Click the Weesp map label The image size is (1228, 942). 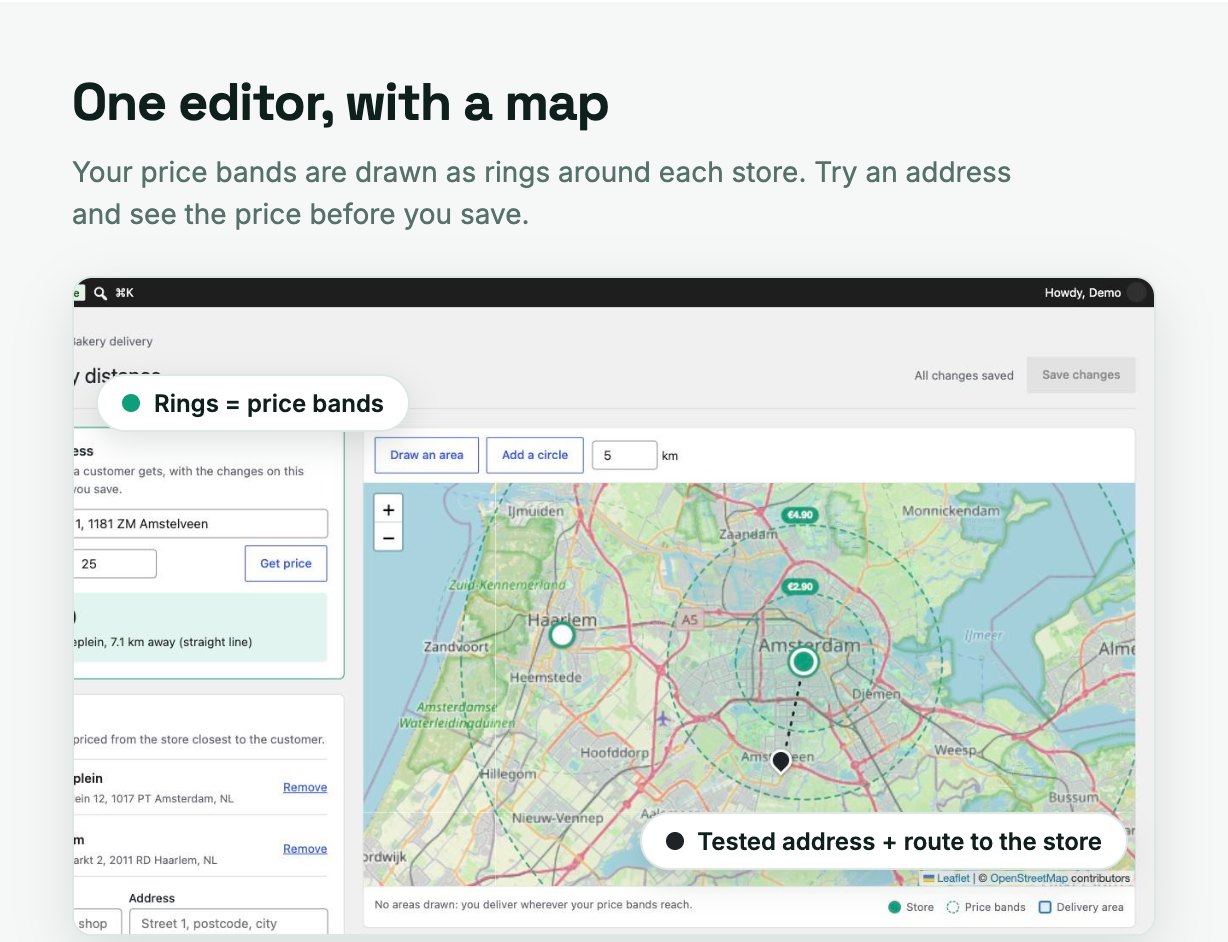[x=955, y=750]
